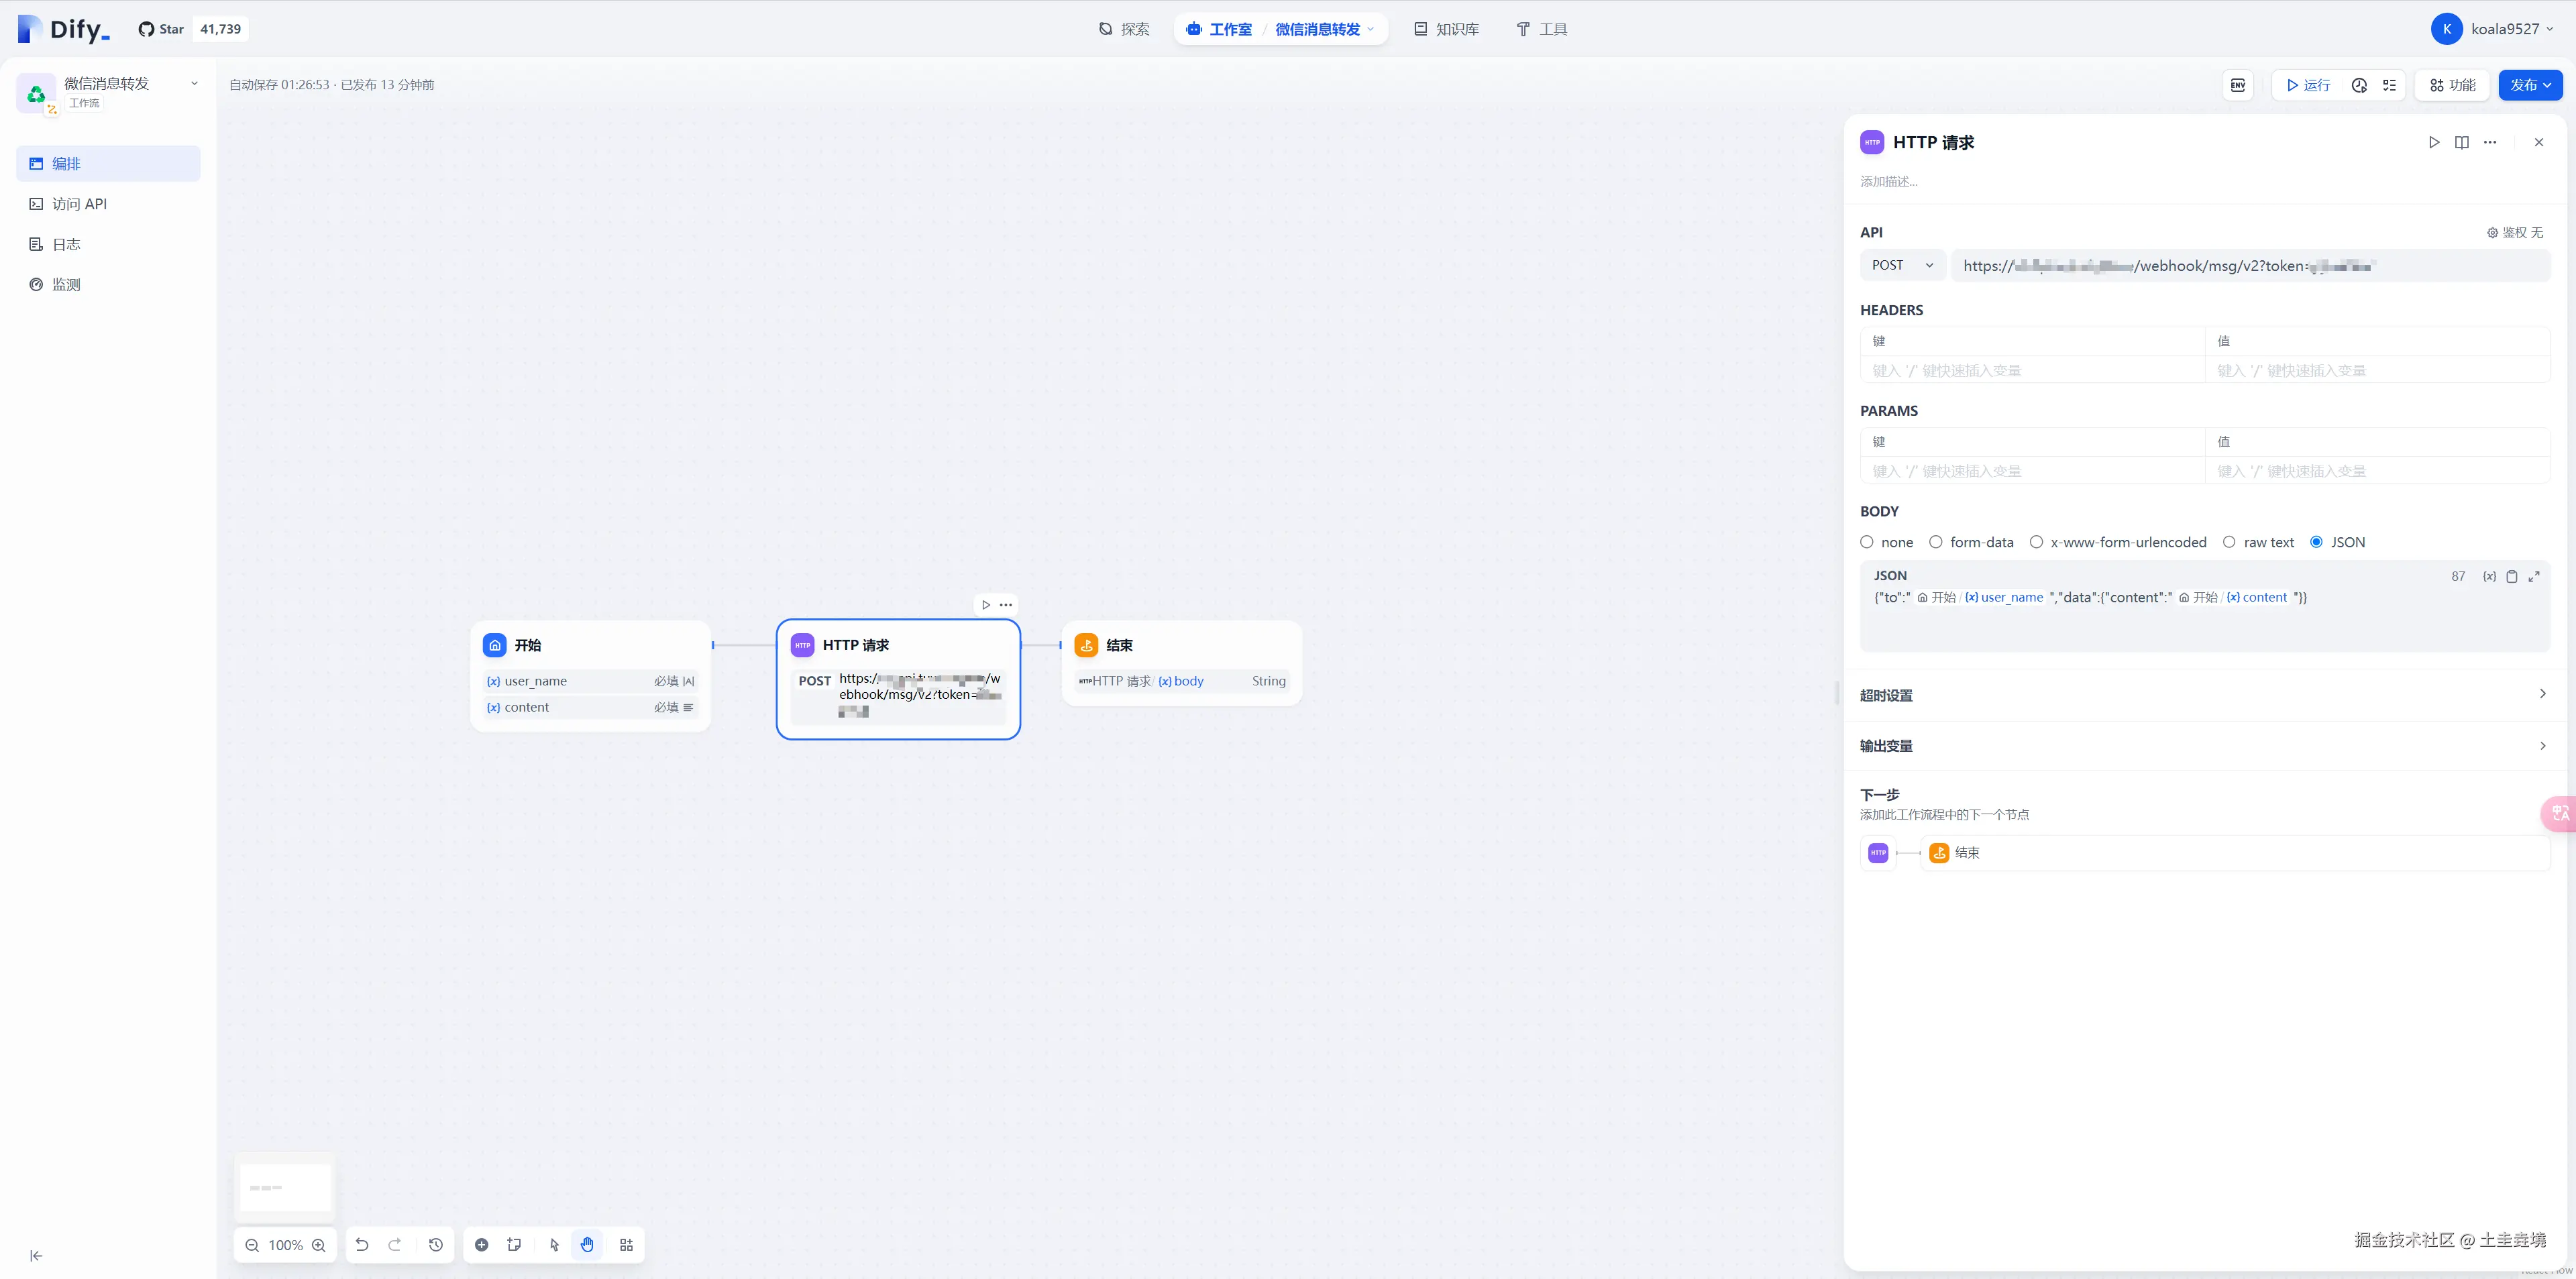Click the undo arrow icon
The image size is (2576, 1279).
tap(362, 1244)
